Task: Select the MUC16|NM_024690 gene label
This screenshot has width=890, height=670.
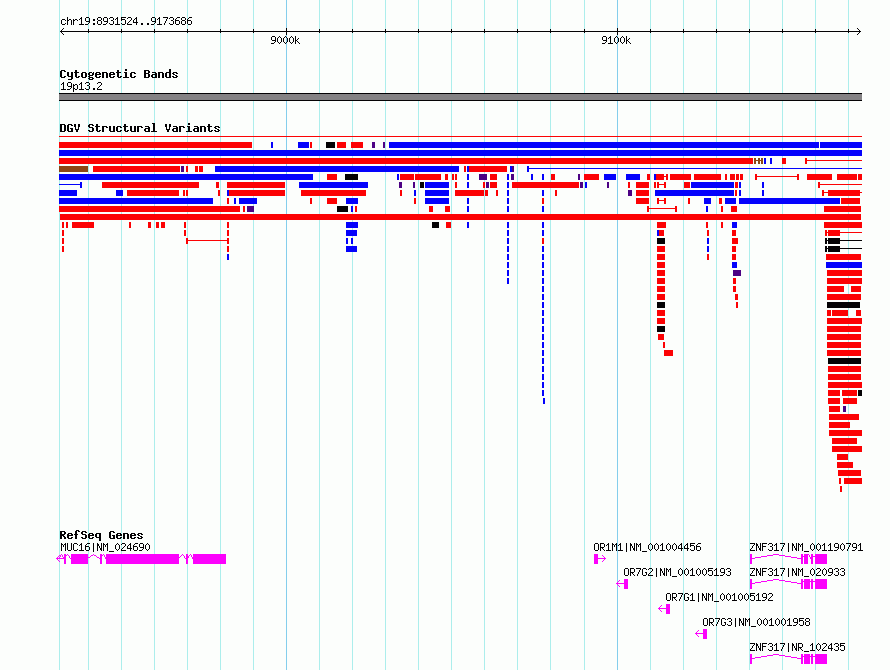Action: pyautogui.click(x=105, y=547)
